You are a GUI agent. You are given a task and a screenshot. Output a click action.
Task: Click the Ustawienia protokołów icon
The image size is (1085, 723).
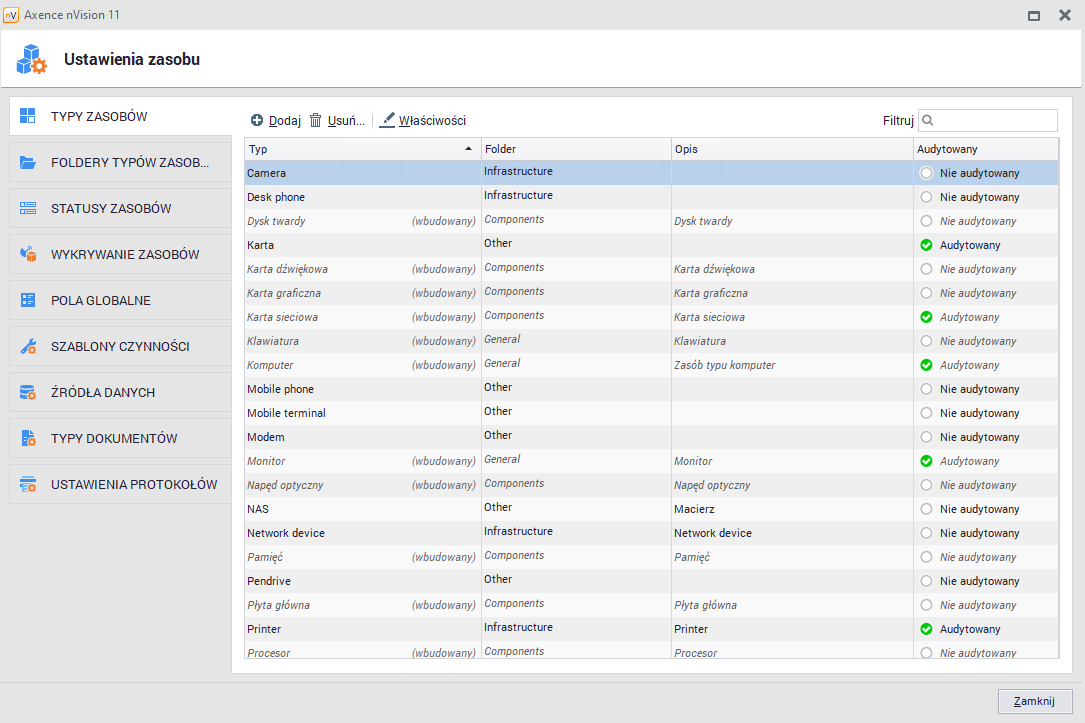coord(28,484)
